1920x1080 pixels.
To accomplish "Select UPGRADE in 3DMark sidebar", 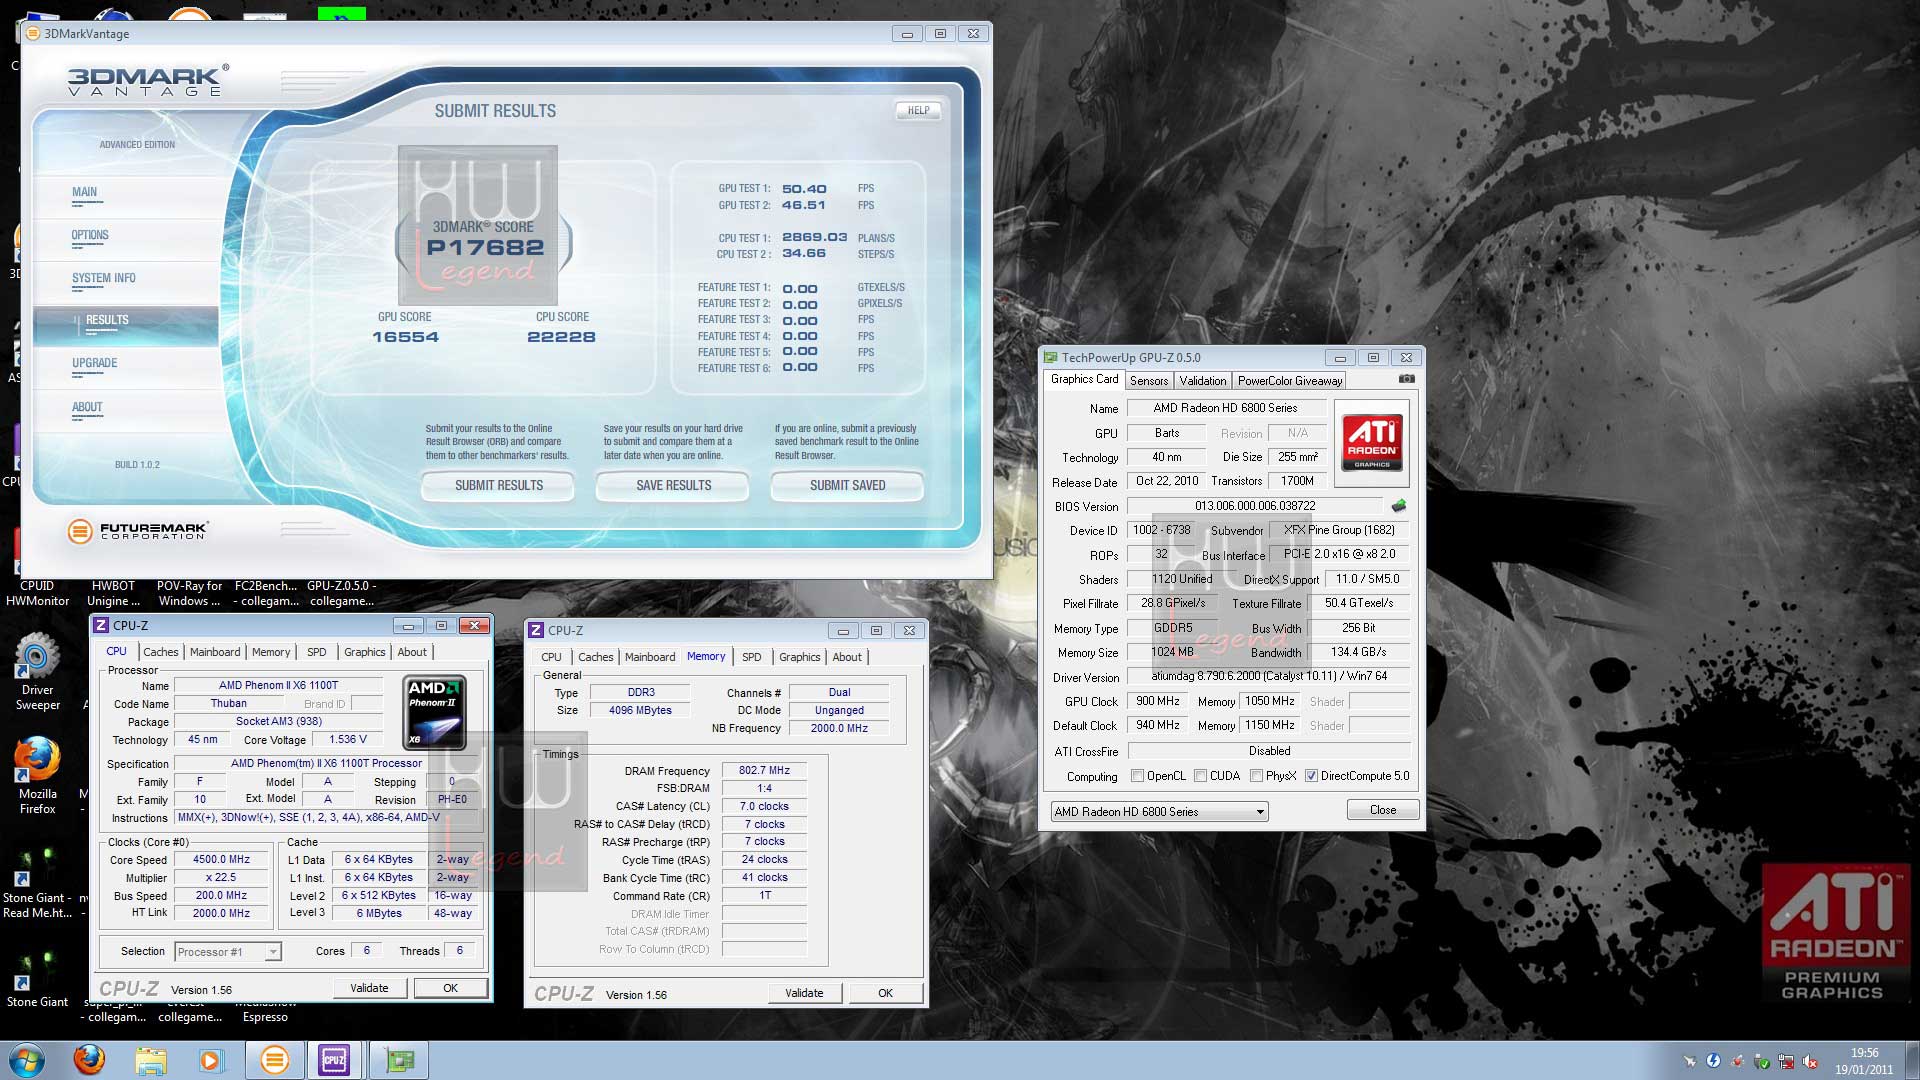I will coord(95,364).
